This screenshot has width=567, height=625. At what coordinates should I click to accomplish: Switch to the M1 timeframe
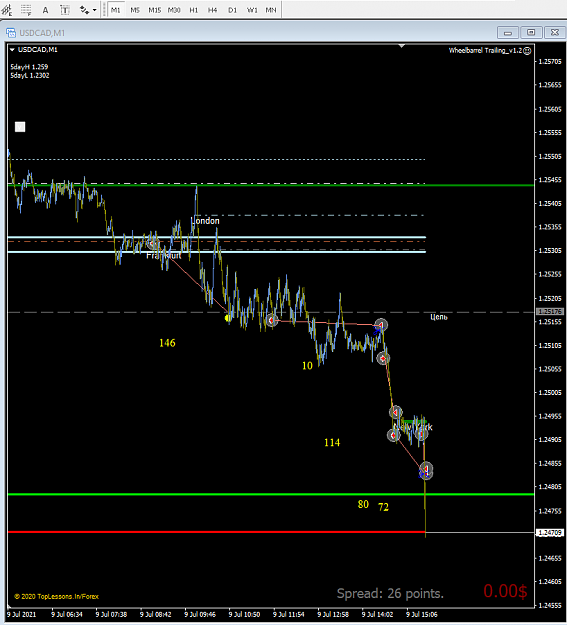(x=116, y=10)
